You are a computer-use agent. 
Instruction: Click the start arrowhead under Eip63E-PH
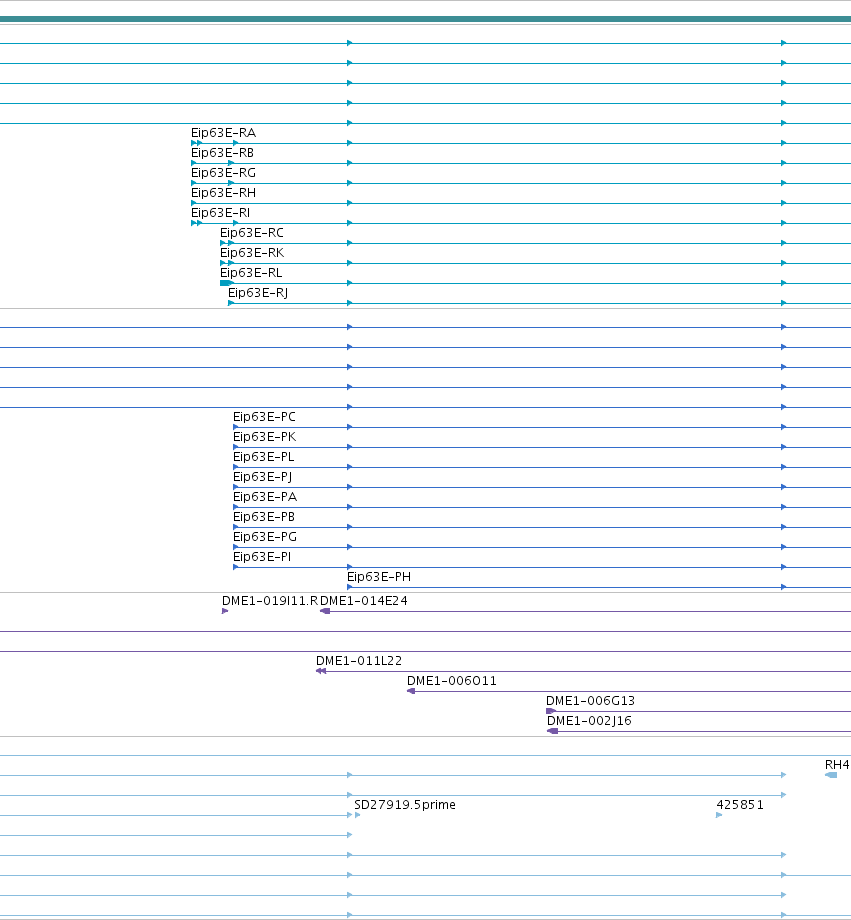tap(350, 587)
